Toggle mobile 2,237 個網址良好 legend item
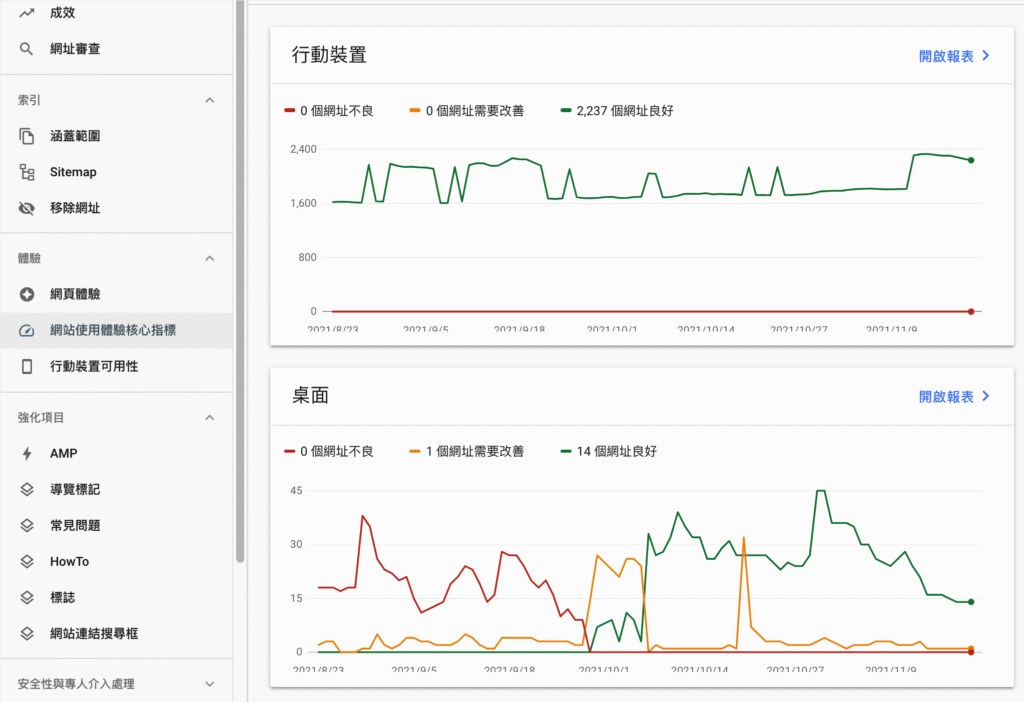Viewport: 1024px width, 702px height. tap(617, 111)
